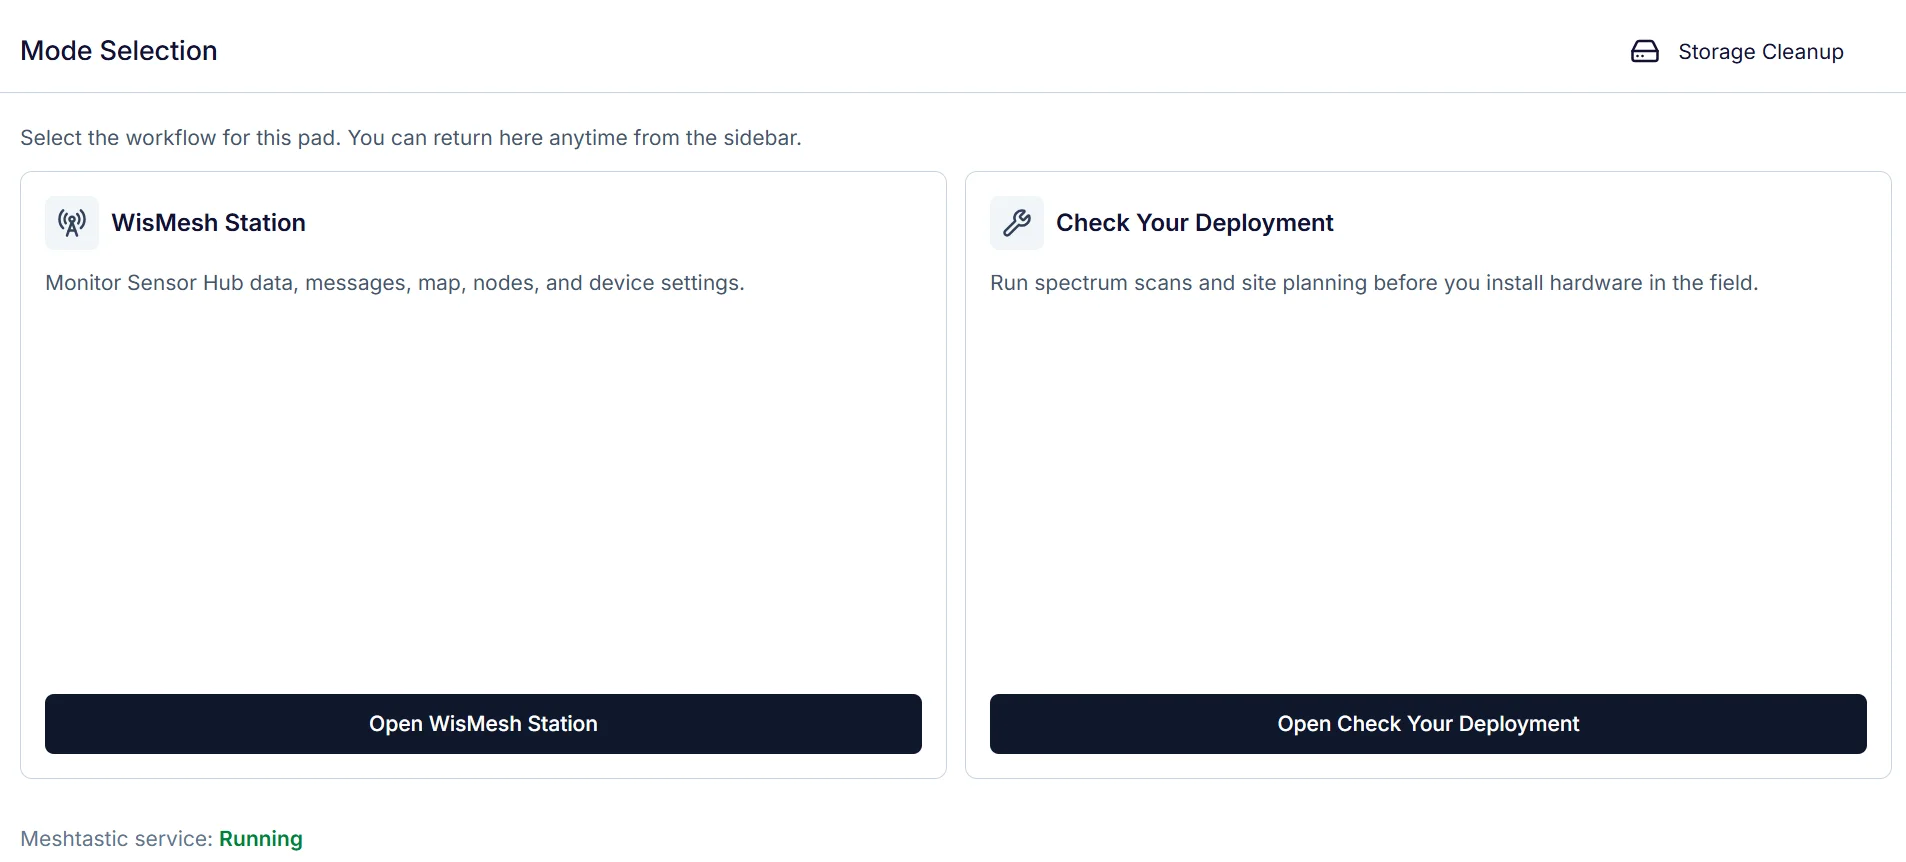
Task: Select the Check Your Deployment card title
Action: pos(1195,223)
